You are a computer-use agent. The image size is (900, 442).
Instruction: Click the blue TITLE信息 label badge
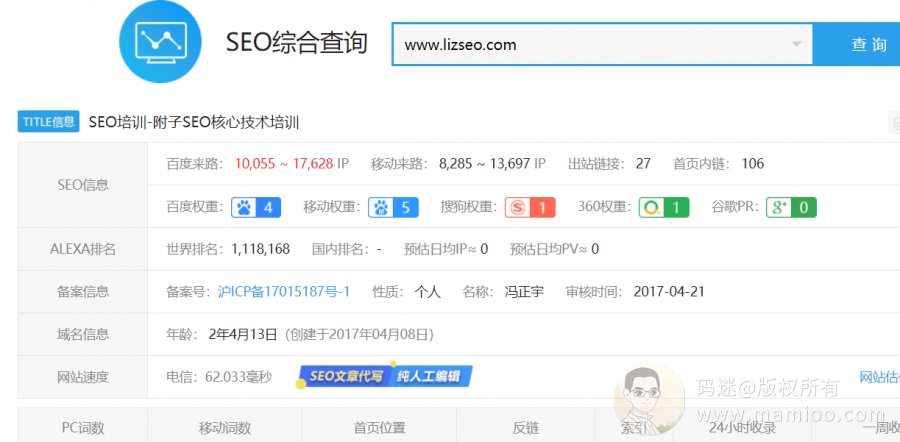pos(48,122)
